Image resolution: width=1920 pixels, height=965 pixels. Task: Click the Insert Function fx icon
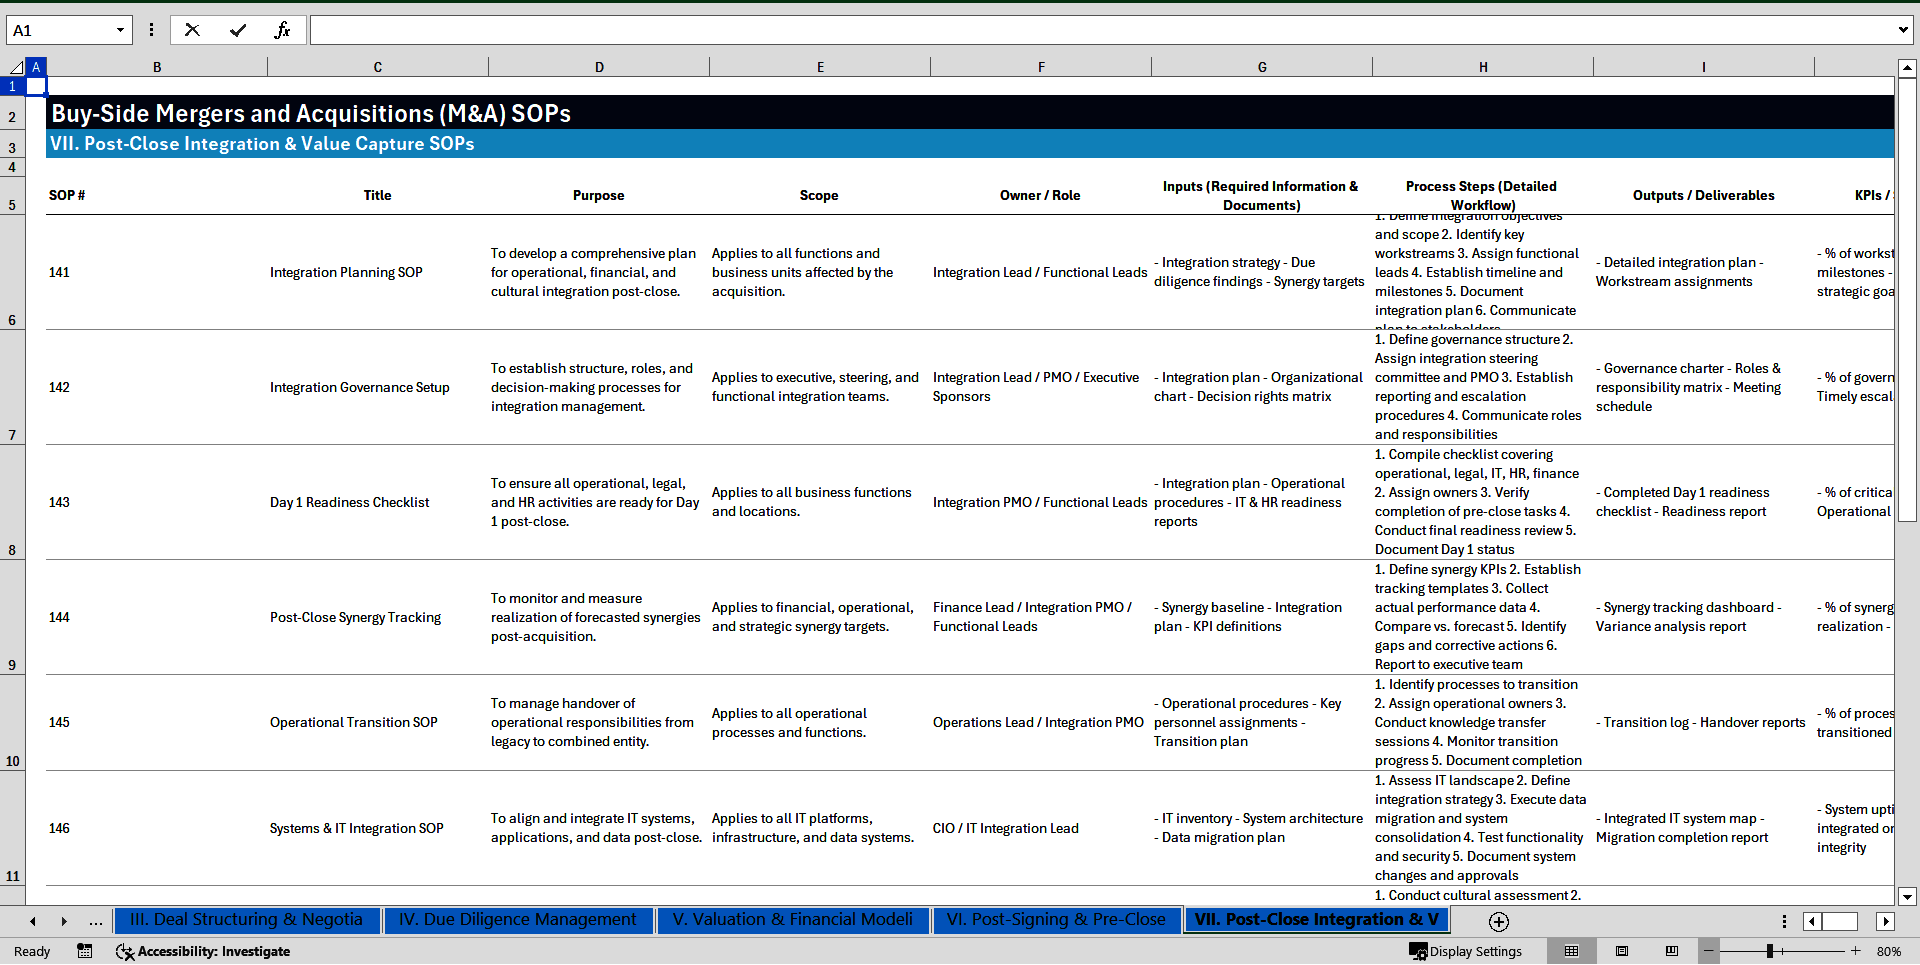282,30
